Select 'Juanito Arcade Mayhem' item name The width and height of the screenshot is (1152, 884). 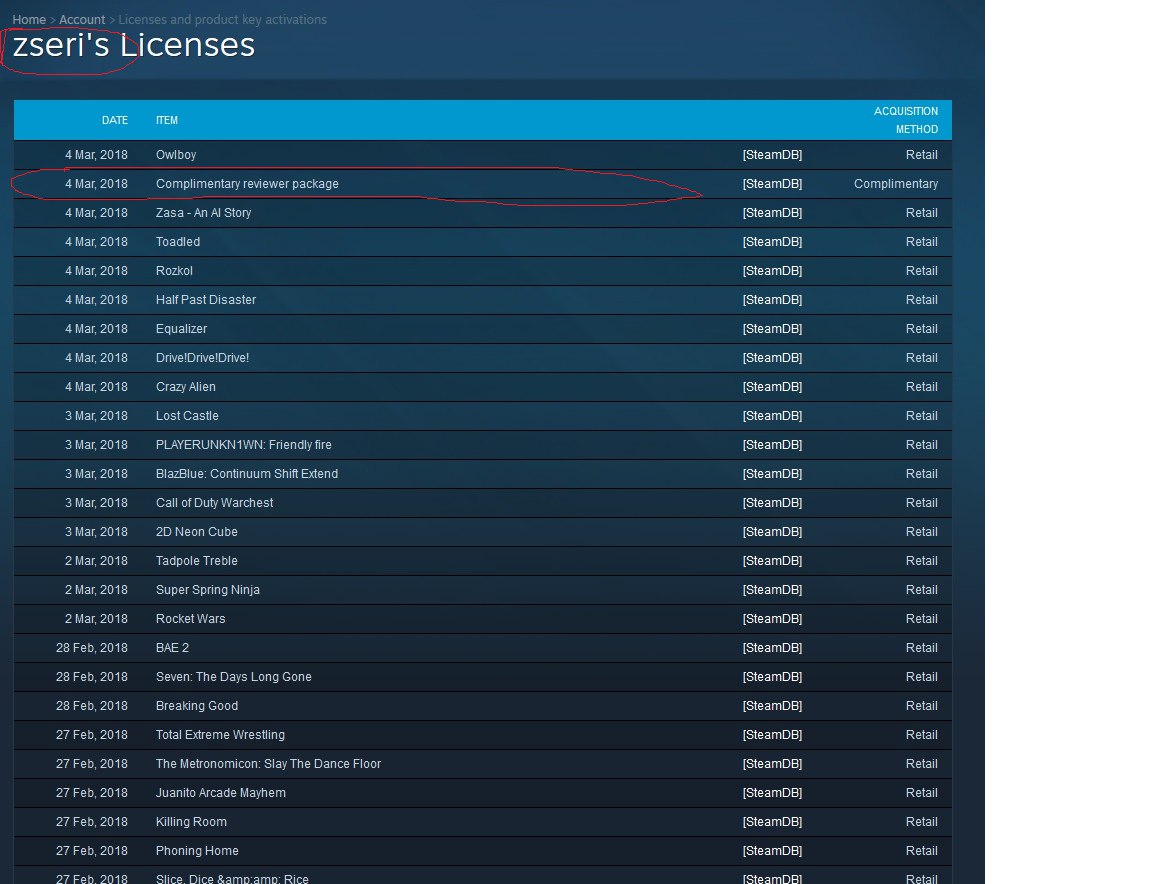click(x=220, y=794)
